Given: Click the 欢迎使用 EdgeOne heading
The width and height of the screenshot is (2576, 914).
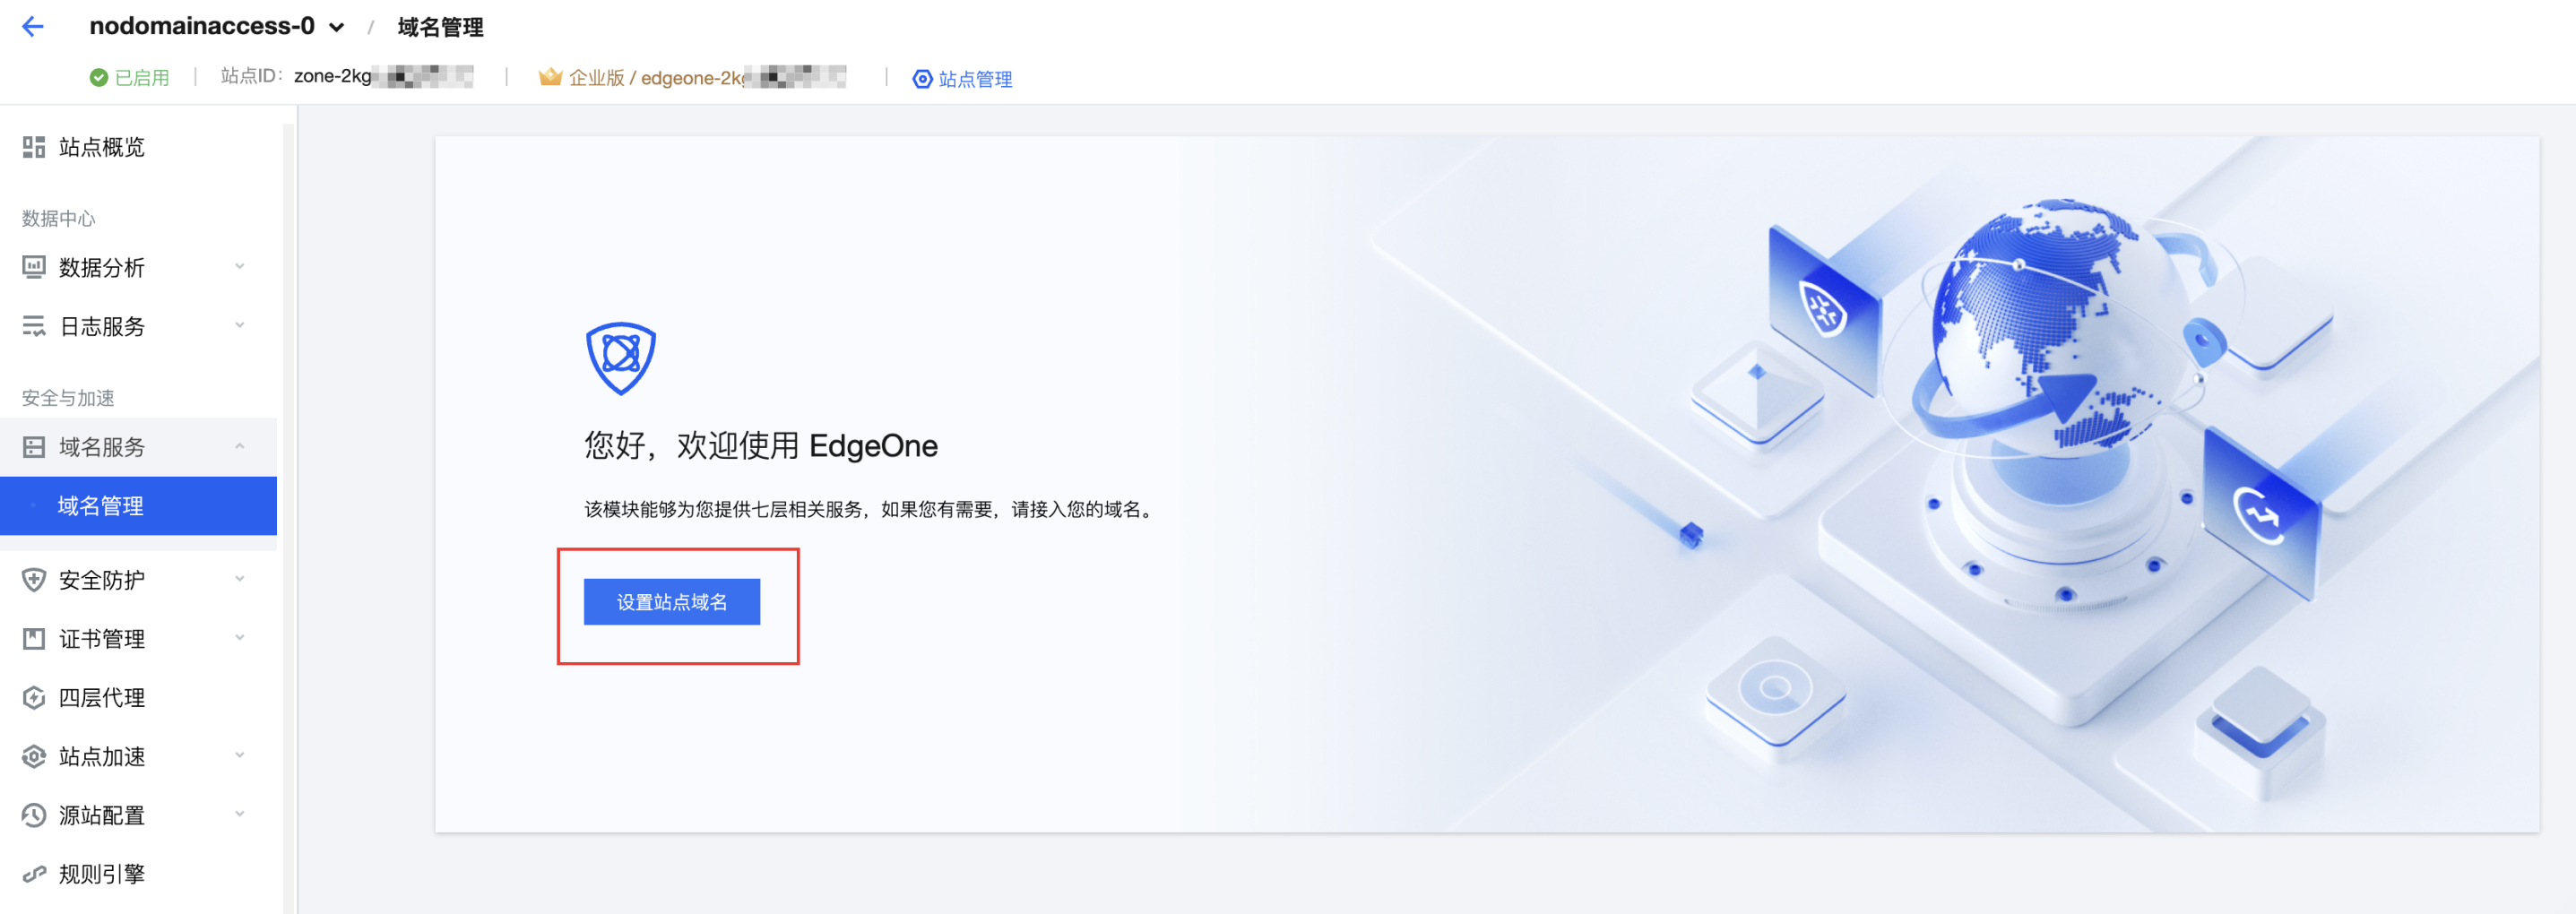Looking at the screenshot, I should click(x=761, y=446).
